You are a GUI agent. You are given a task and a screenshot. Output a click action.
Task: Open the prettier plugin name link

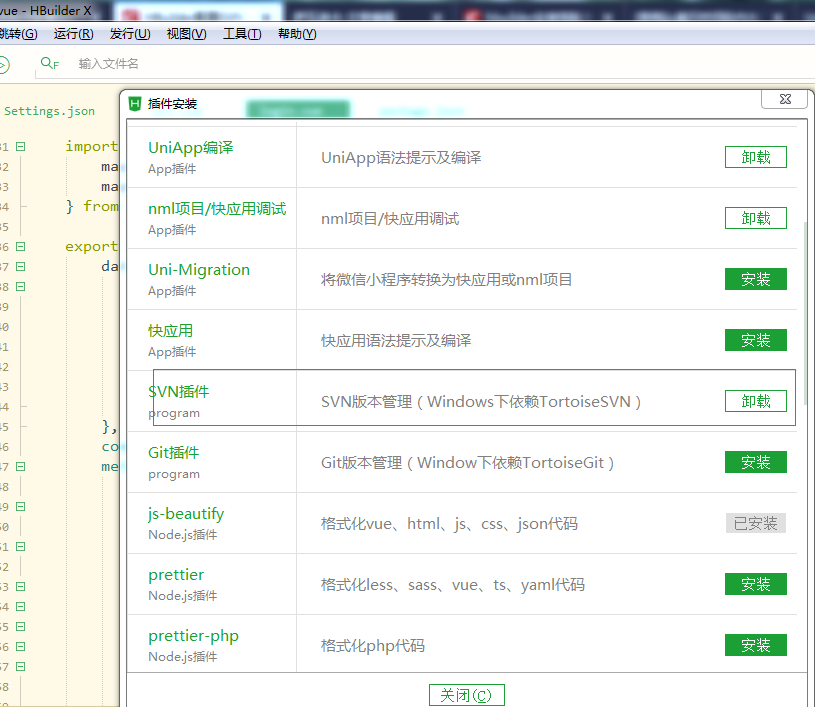point(176,574)
